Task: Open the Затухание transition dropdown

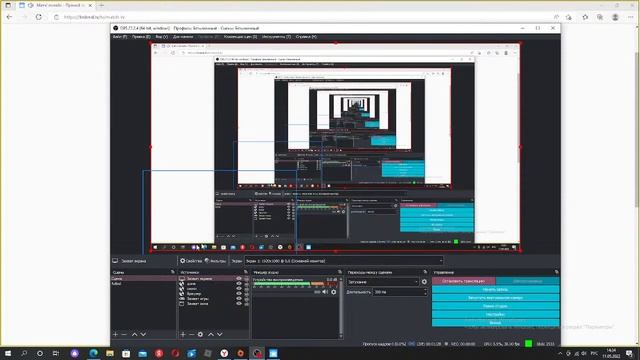Action: point(382,282)
